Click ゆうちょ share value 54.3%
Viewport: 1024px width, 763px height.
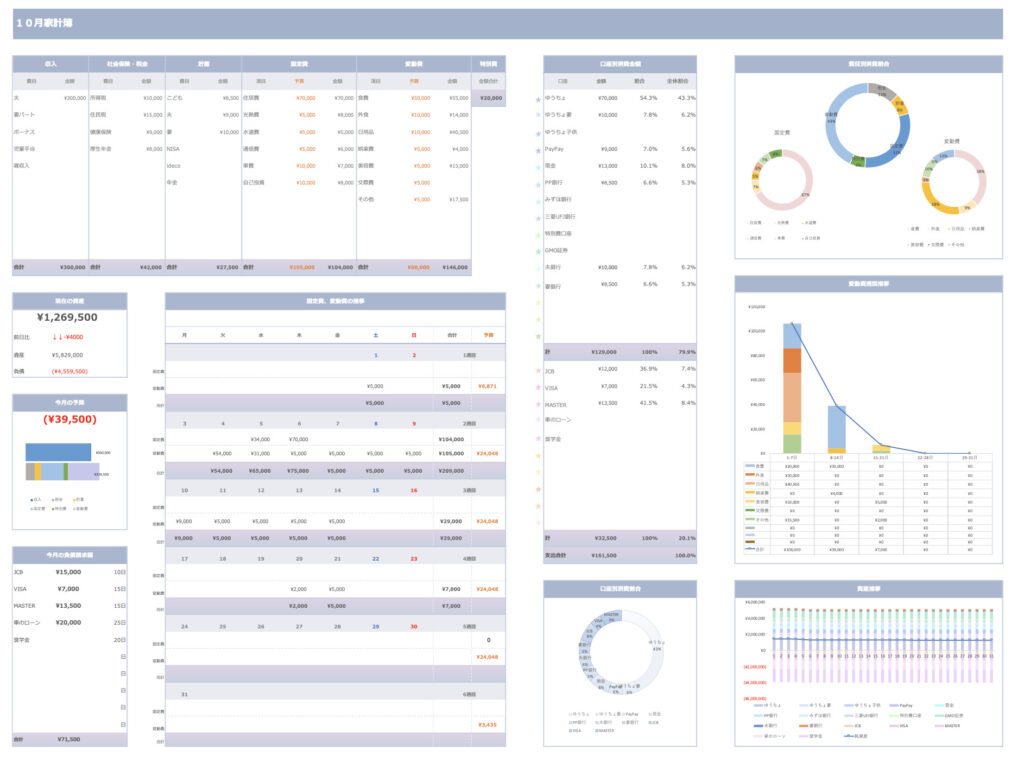pyautogui.click(x=648, y=98)
